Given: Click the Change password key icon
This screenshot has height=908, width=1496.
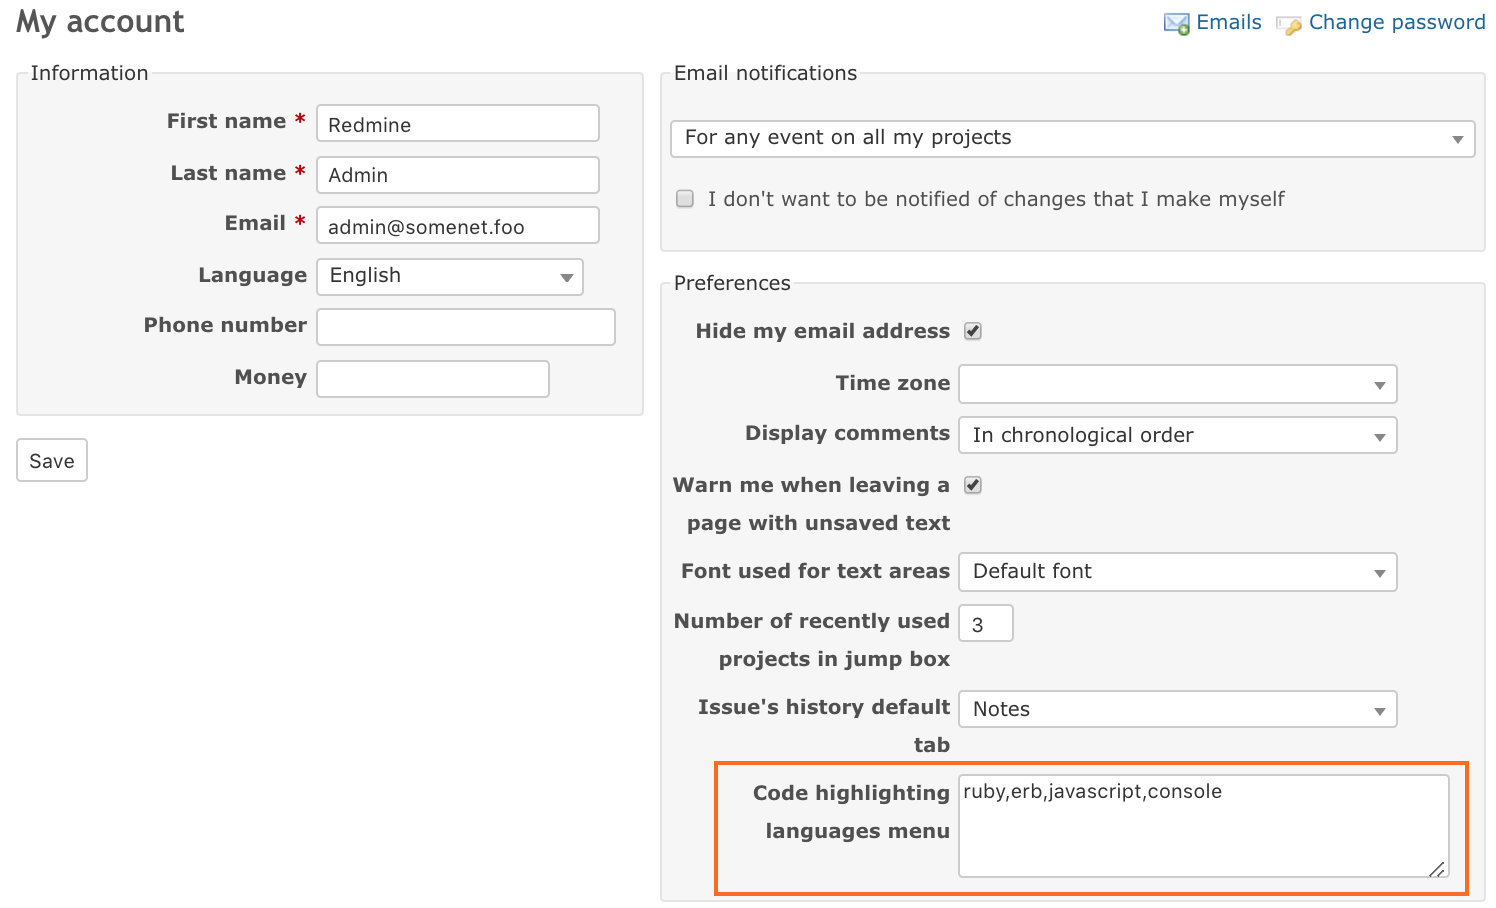Looking at the screenshot, I should (x=1289, y=25).
